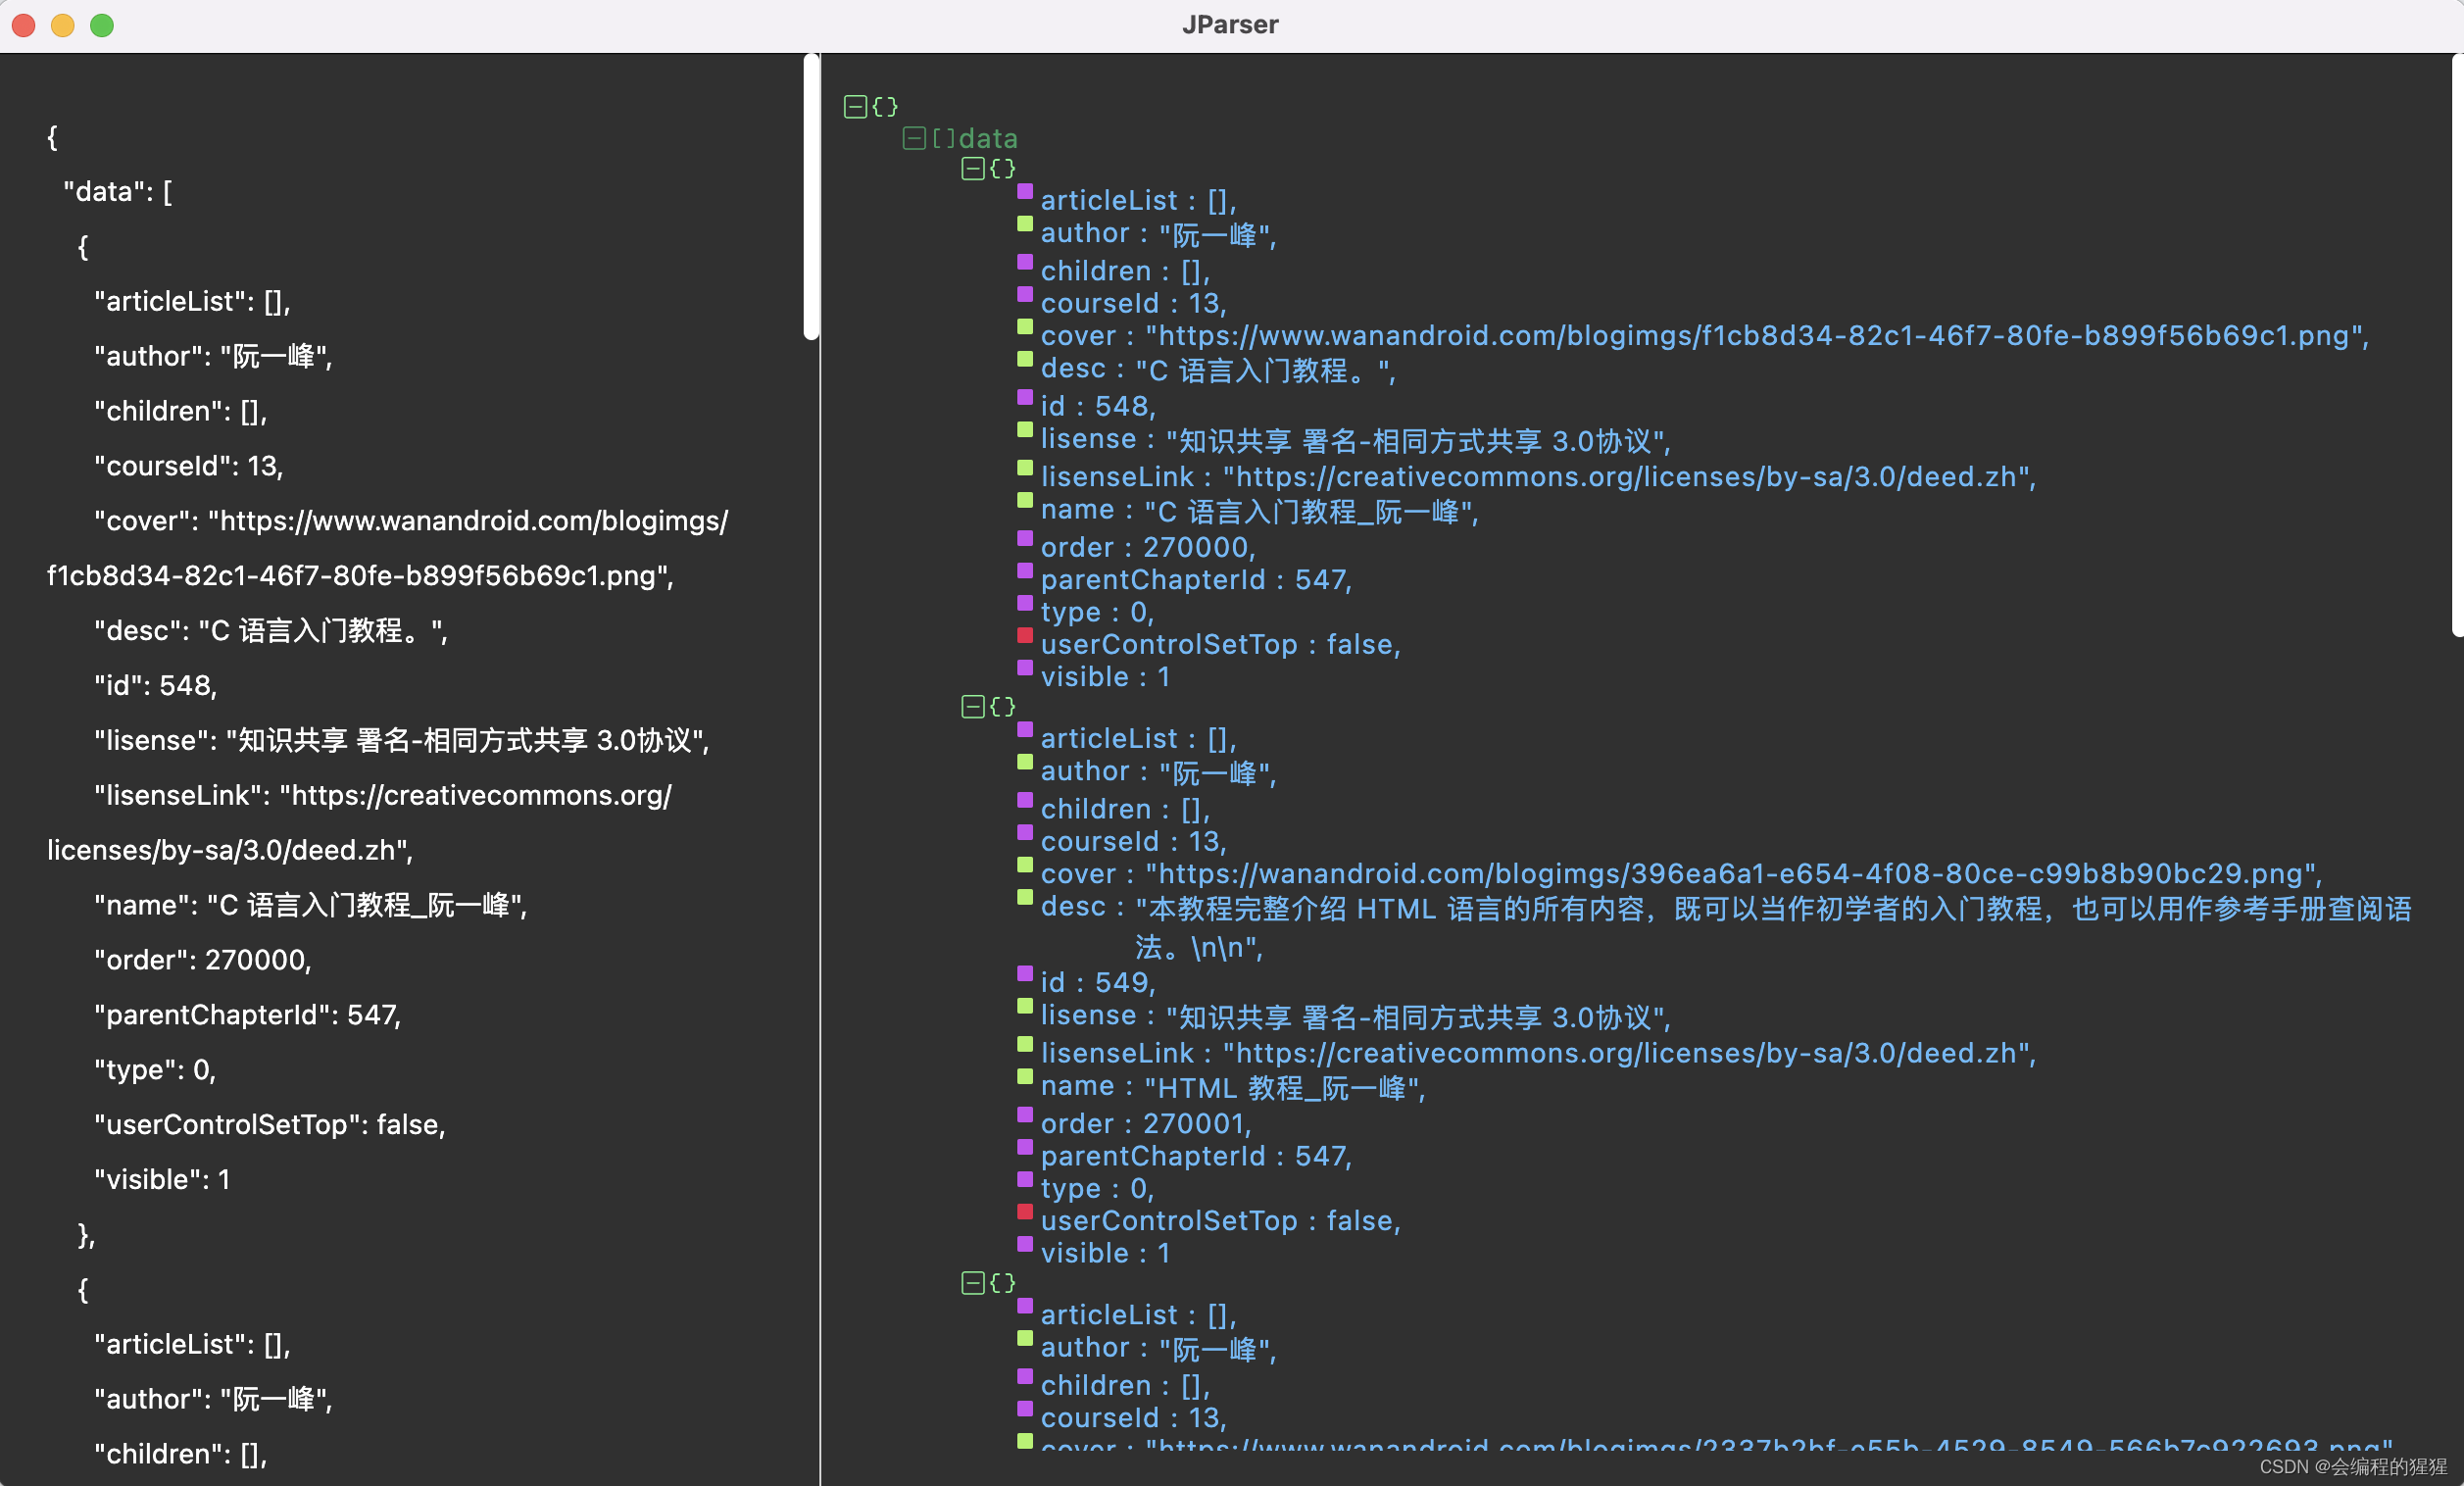Click purple marker beside first parentChapterId row

coord(1024,570)
